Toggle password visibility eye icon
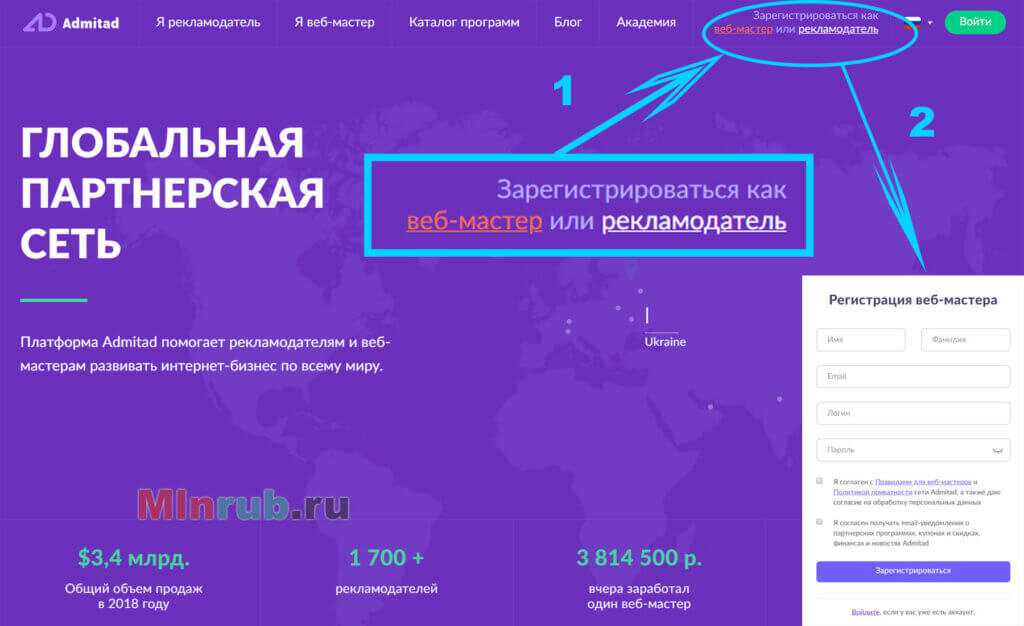This screenshot has width=1024, height=626. click(997, 450)
